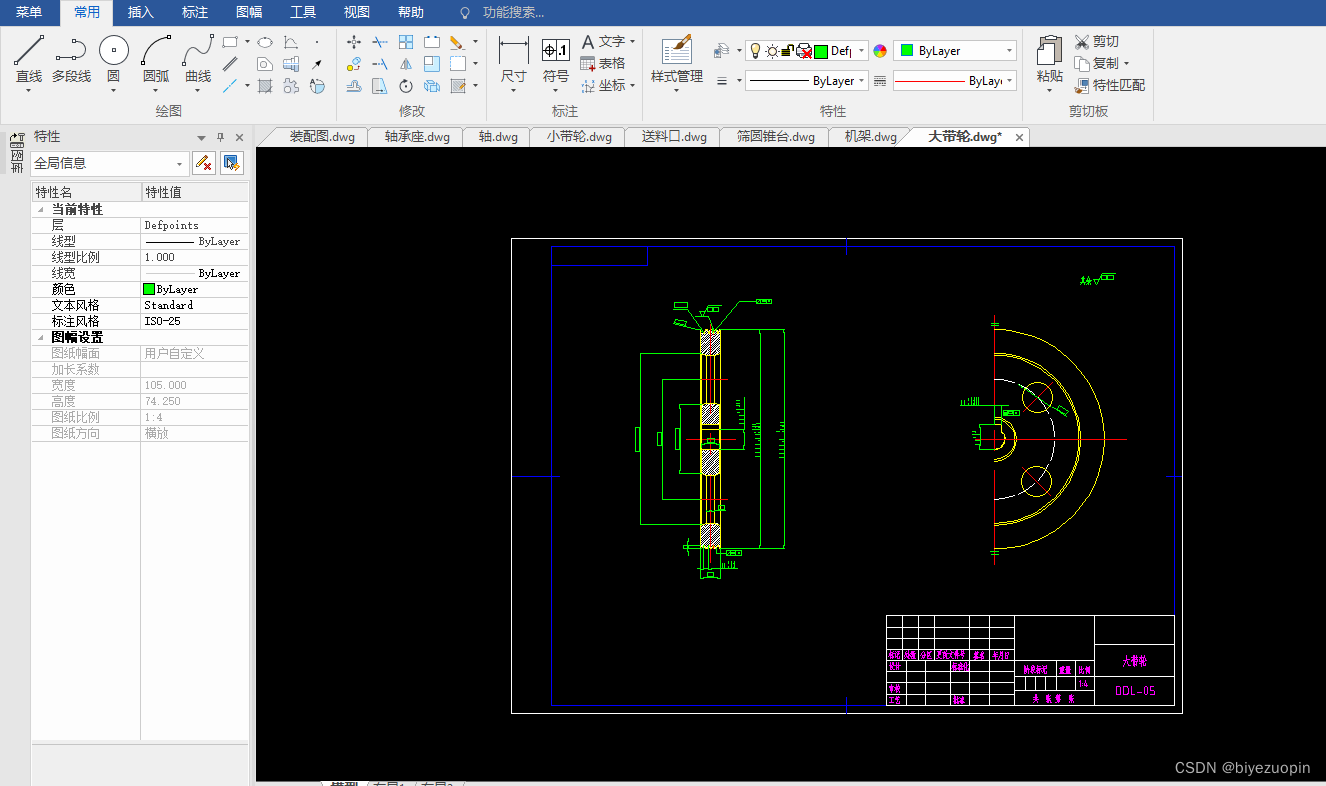1326x786 pixels.
Task: Toggle the layer lock padlock icon
Action: point(788,50)
